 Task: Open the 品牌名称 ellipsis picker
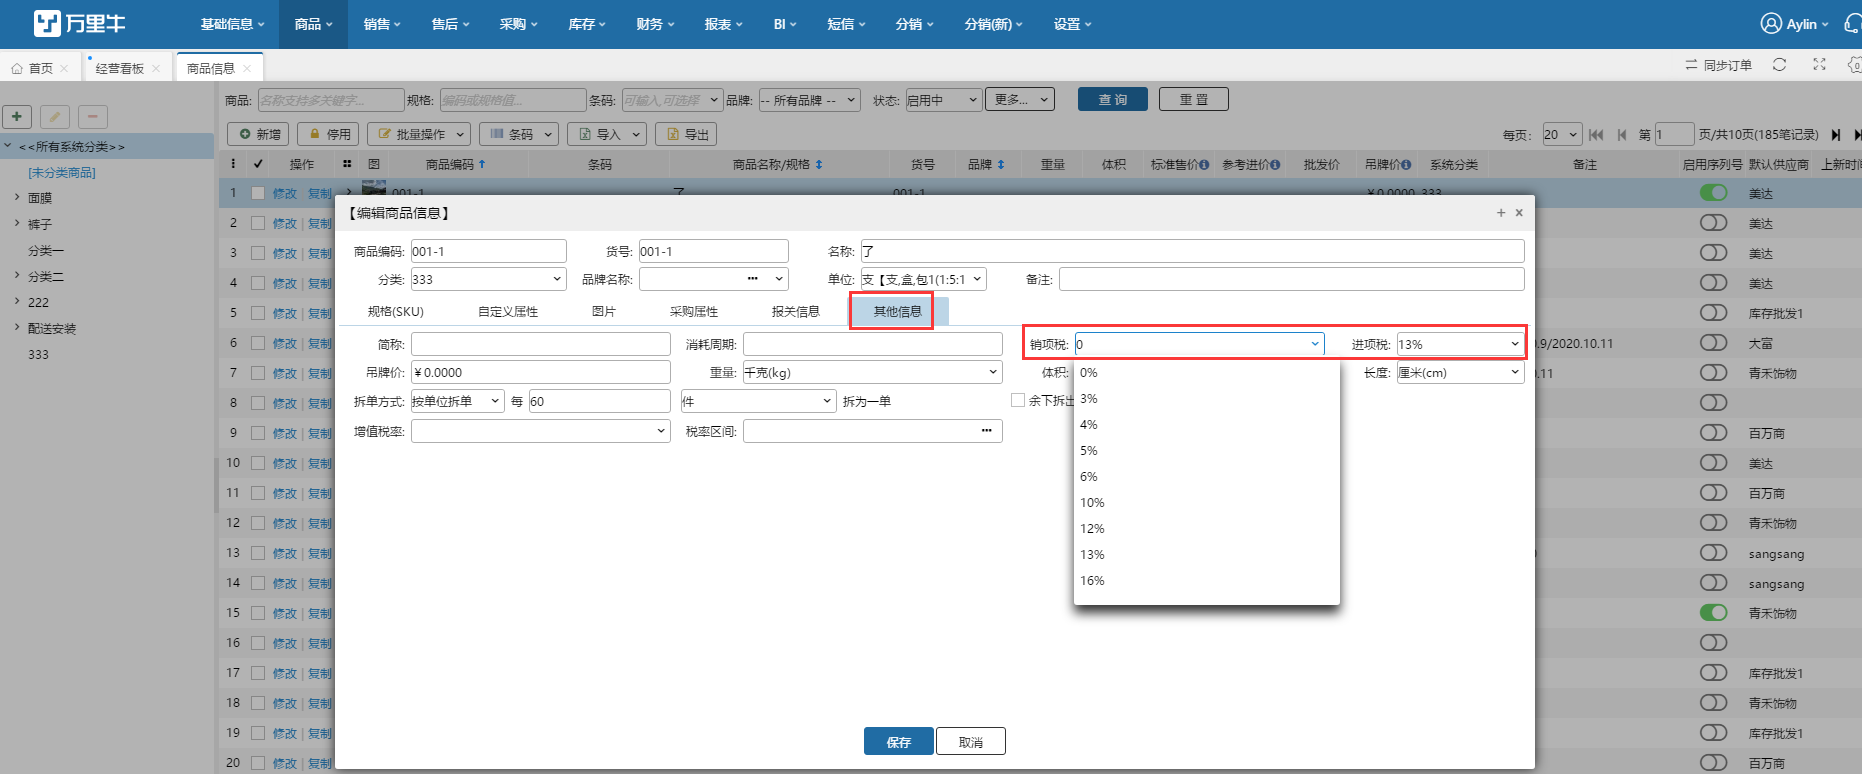(x=752, y=279)
